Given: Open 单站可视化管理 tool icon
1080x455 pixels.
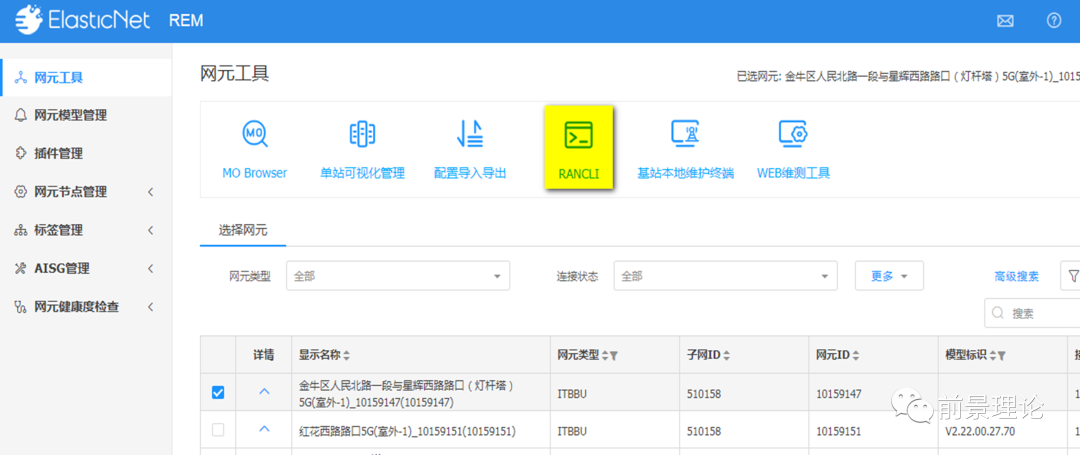Looking at the screenshot, I should [362, 150].
